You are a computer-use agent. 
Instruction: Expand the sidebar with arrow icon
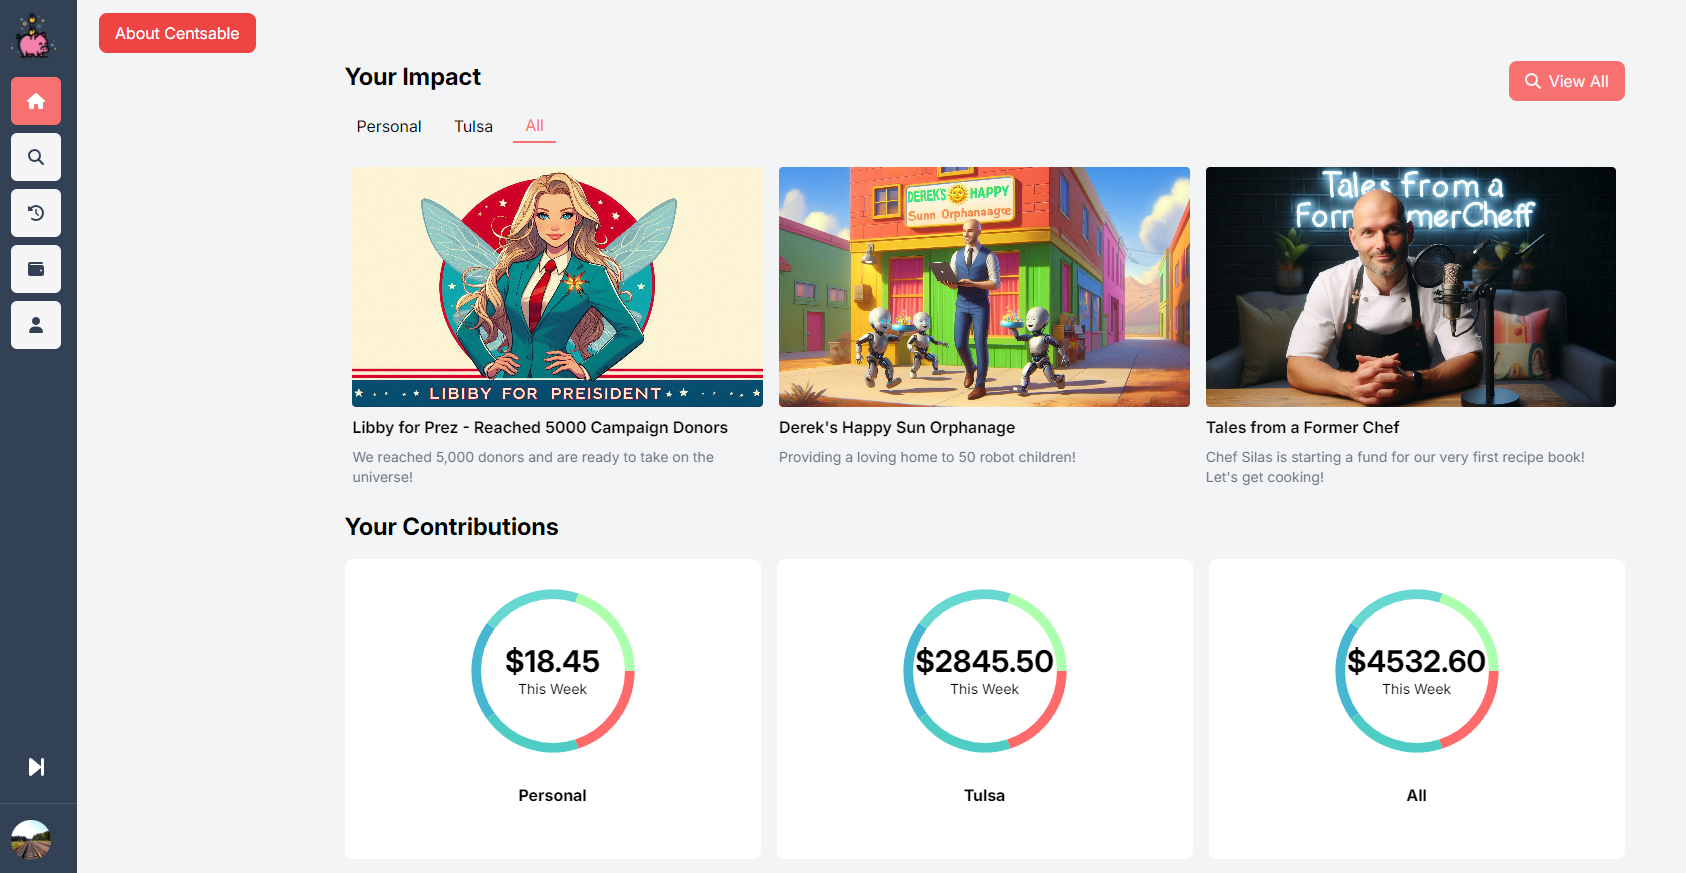[x=36, y=767]
